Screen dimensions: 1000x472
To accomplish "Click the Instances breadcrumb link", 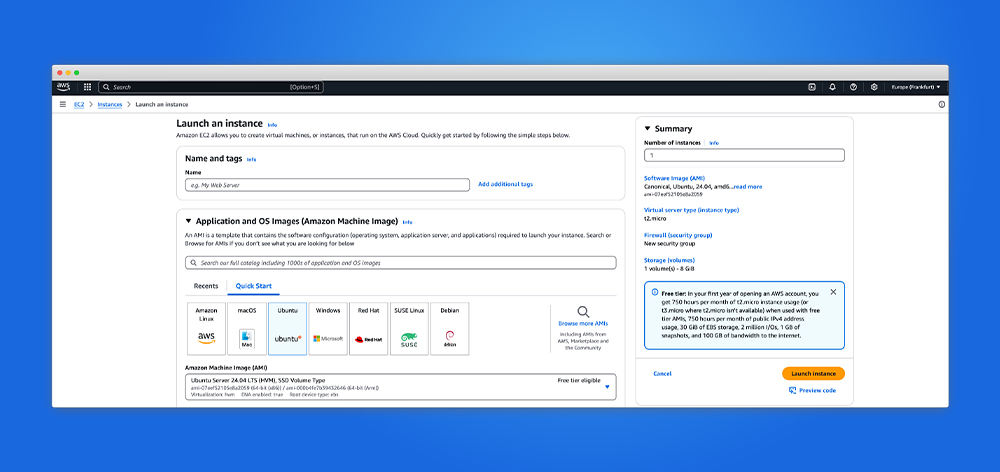I will tap(110, 105).
